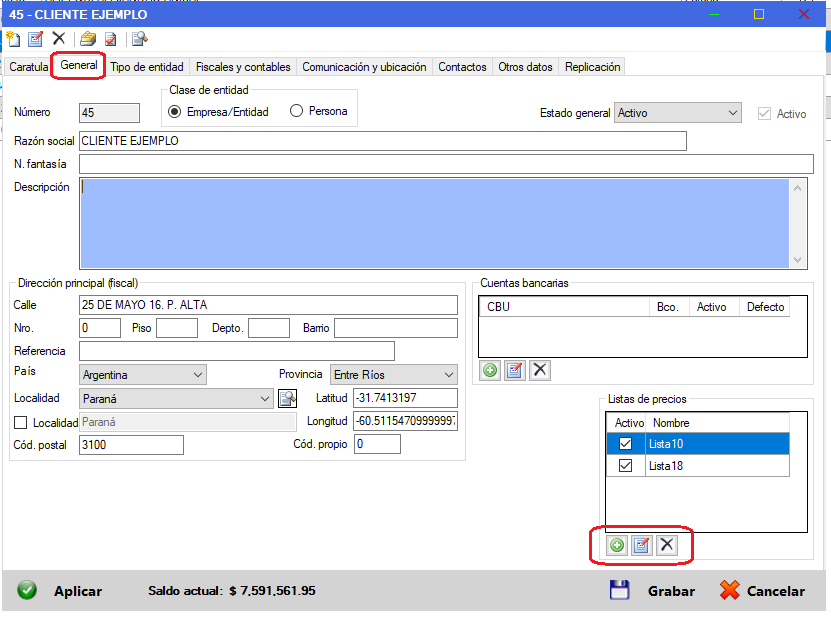The height and width of the screenshot is (617, 831).
Task: Expand the País dropdown
Action: click(x=196, y=375)
